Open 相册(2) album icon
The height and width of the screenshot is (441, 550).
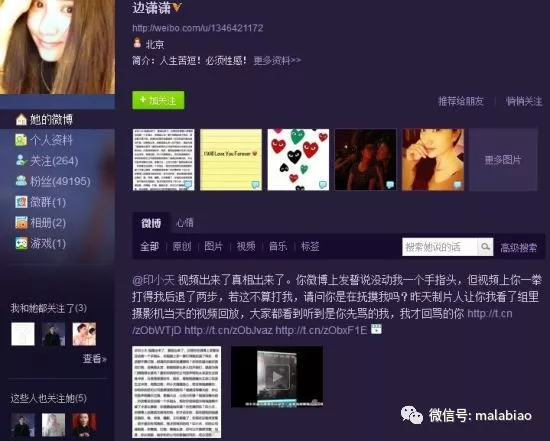21,222
